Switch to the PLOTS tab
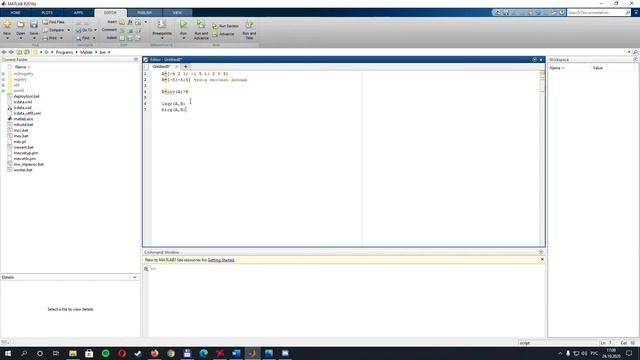Viewport: 640px width, 360px height. point(47,13)
